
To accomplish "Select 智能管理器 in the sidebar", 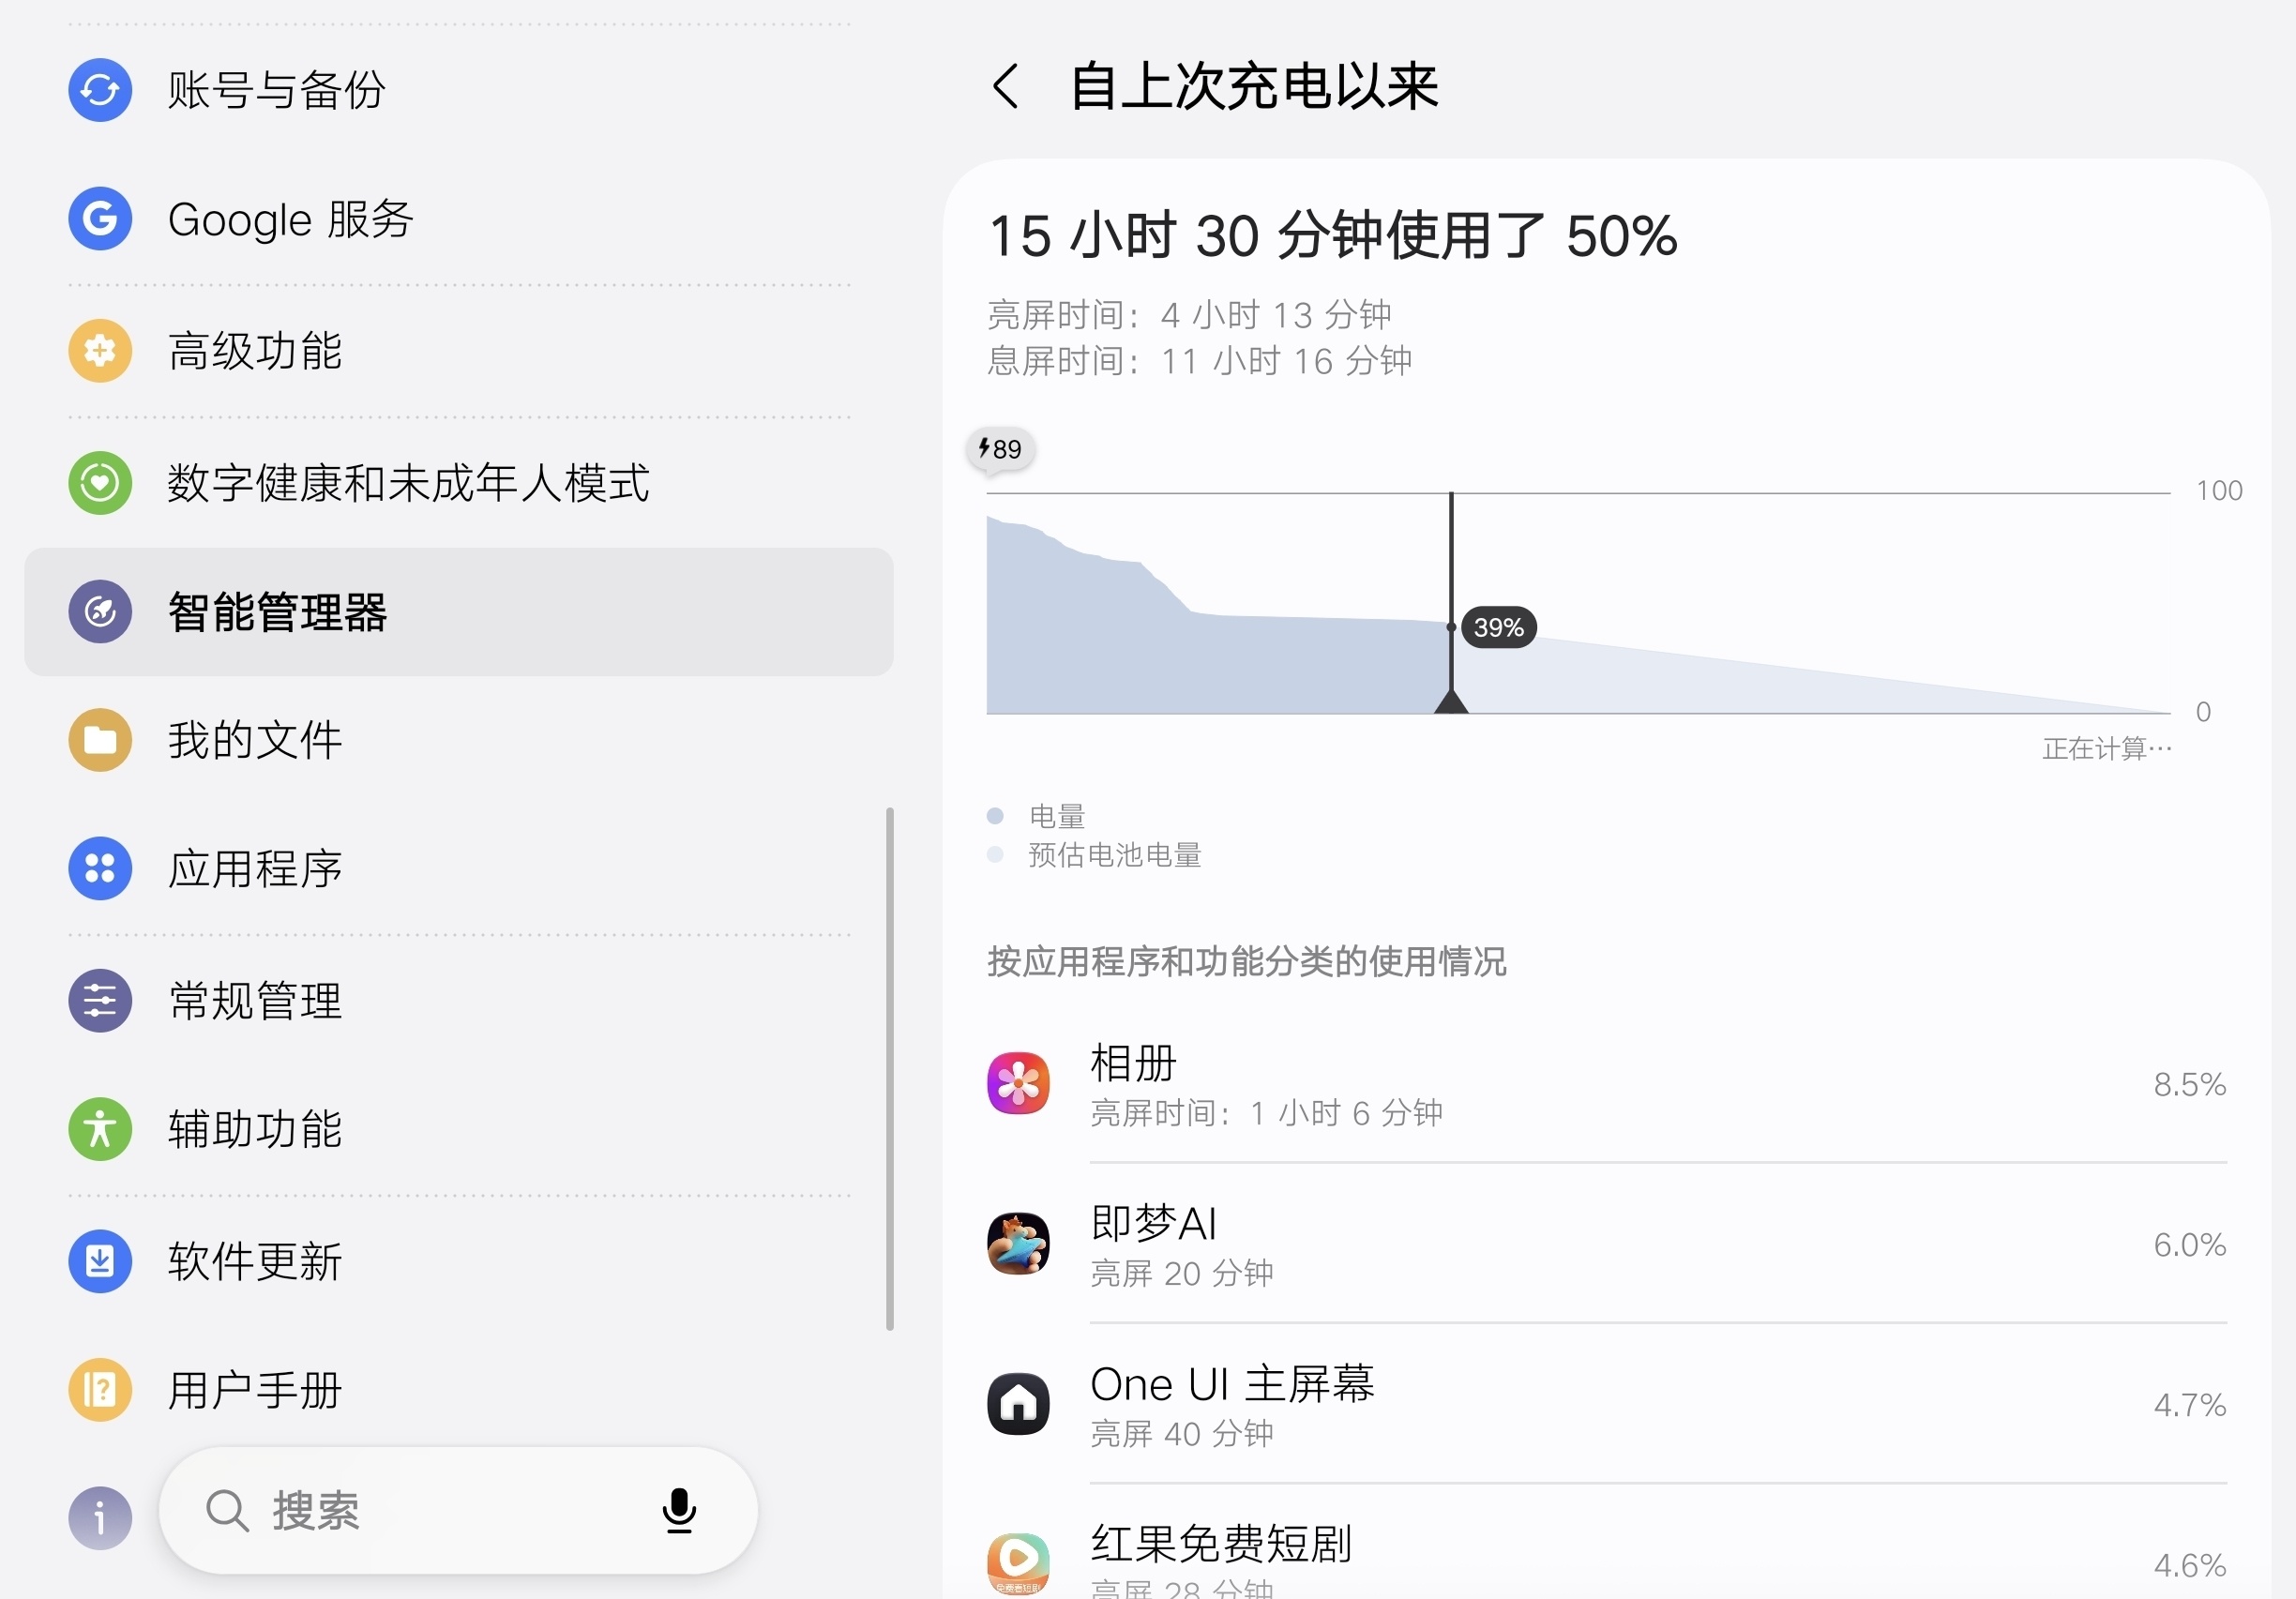I will pos(459,611).
